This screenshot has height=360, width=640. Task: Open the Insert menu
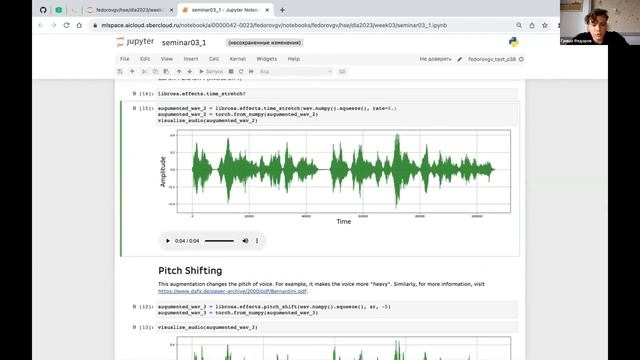191,59
